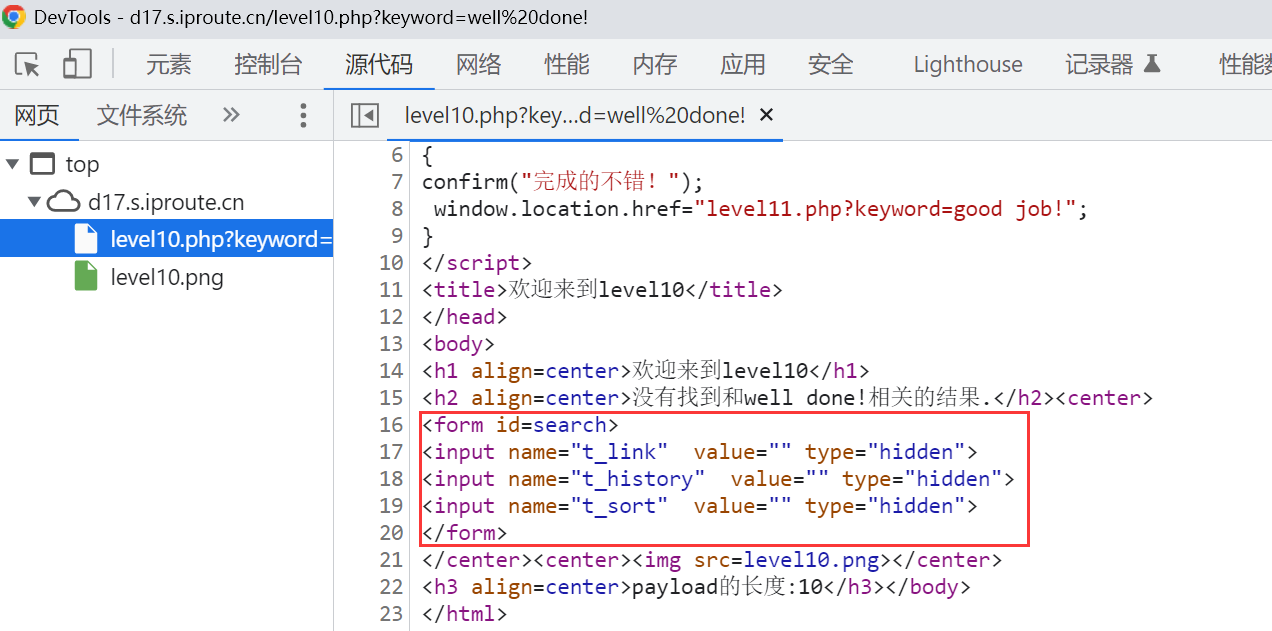Select the 文件系统 navigator tab
Screen dimensions: 1272x631
tap(141, 115)
